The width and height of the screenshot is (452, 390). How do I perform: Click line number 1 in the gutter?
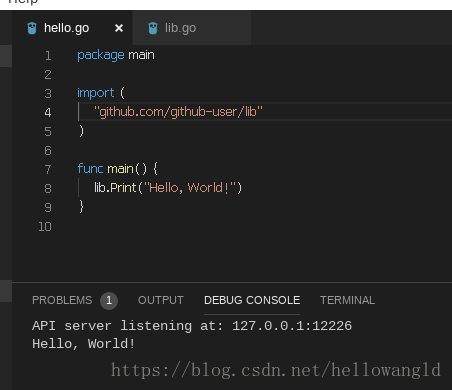48,56
